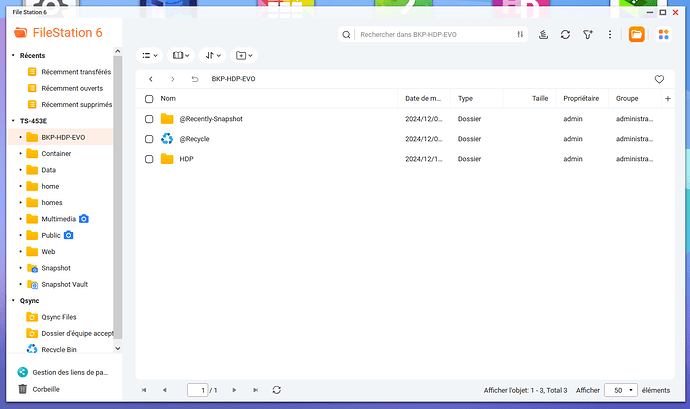Open the three-dot more options menu
Image resolution: width=690 pixels, height=409 pixels.
pyautogui.click(x=610, y=34)
